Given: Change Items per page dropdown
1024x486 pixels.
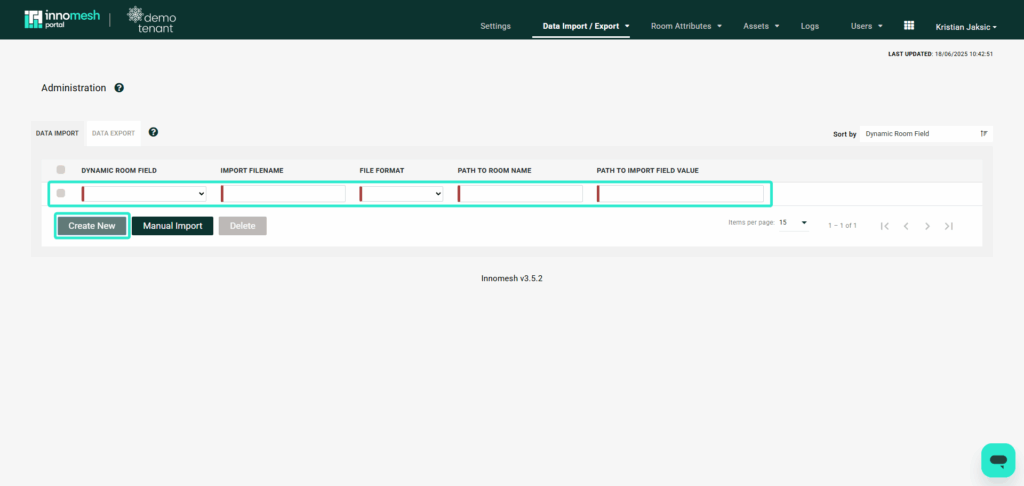Looking at the screenshot, I should coord(794,223).
